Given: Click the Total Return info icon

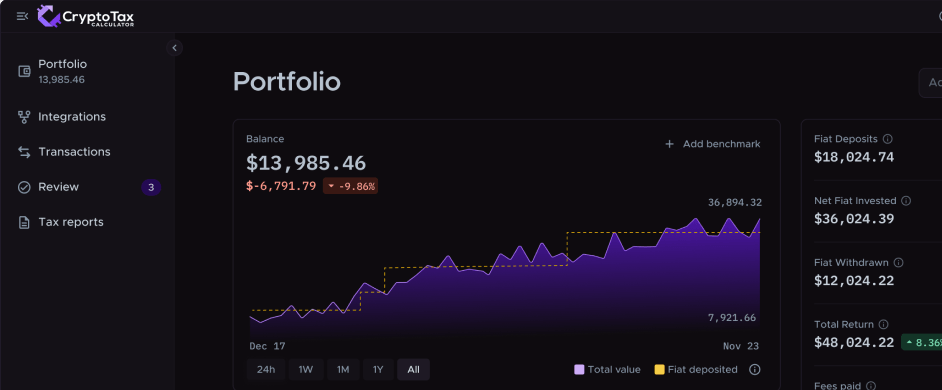Looking at the screenshot, I should [883, 324].
